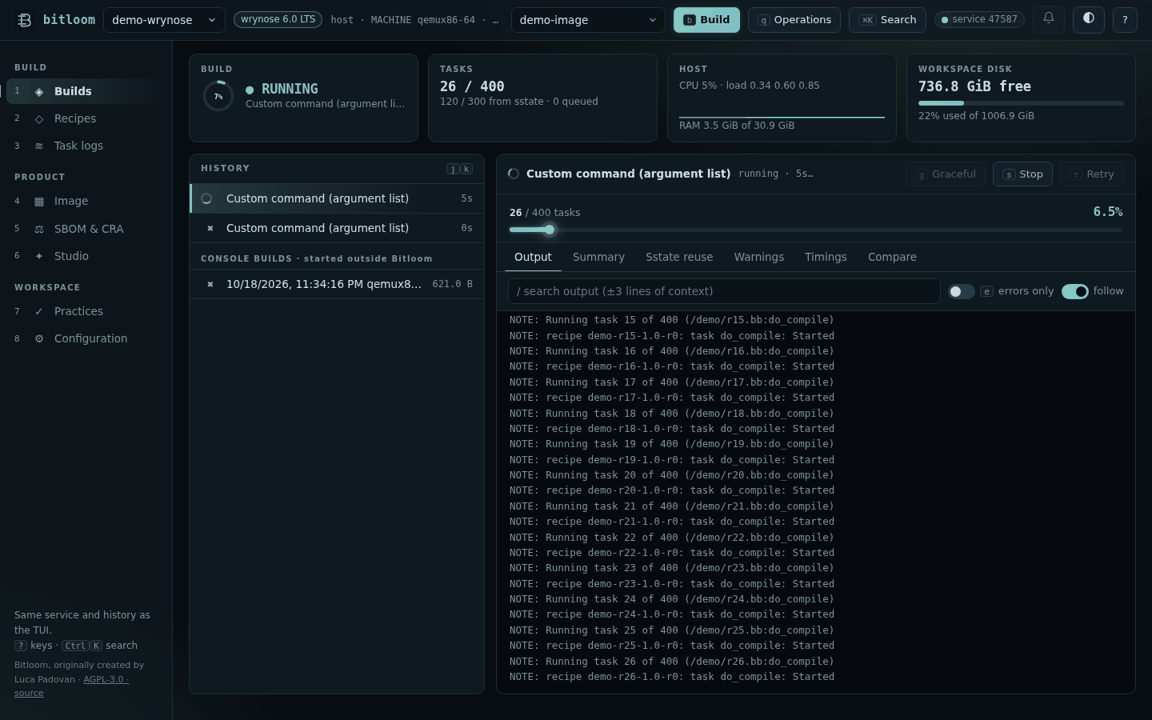Click the Studio sparkle icon
1152x720 pixels.
click(x=39, y=256)
